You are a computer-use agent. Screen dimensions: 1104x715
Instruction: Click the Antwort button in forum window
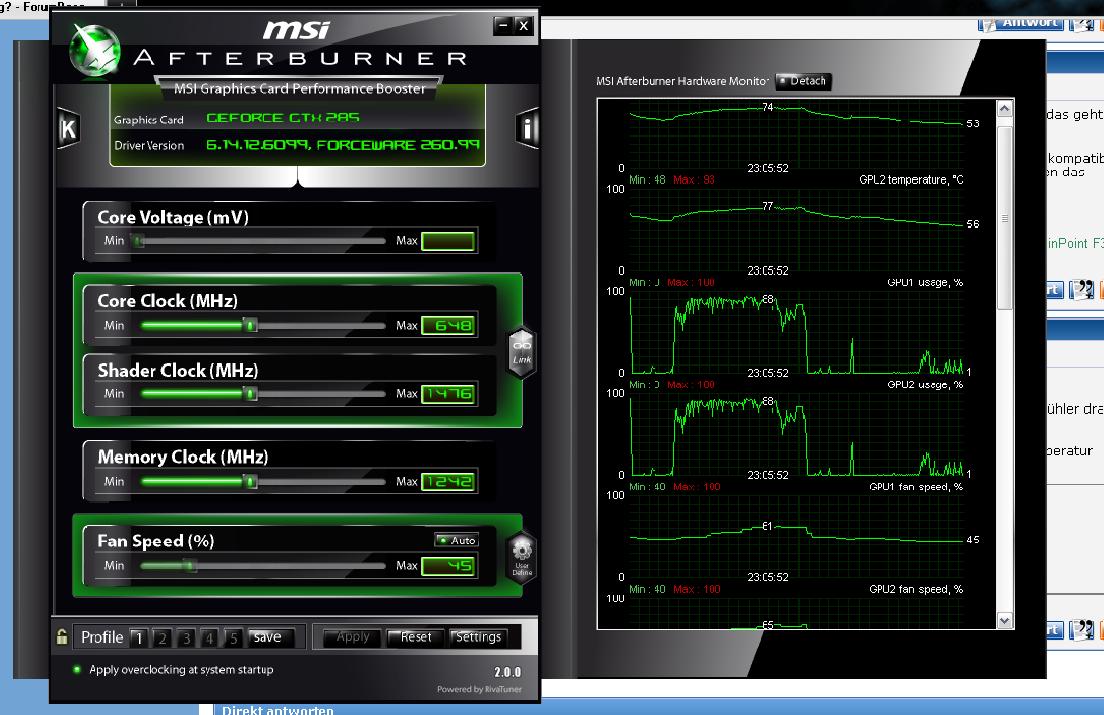click(1021, 23)
